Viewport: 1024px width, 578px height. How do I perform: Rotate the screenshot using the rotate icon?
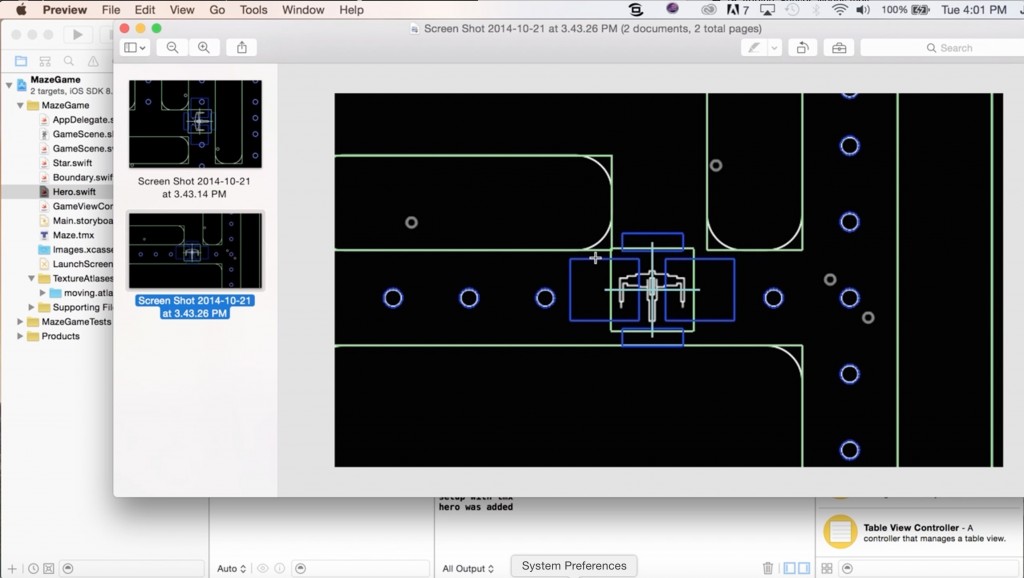click(802, 47)
